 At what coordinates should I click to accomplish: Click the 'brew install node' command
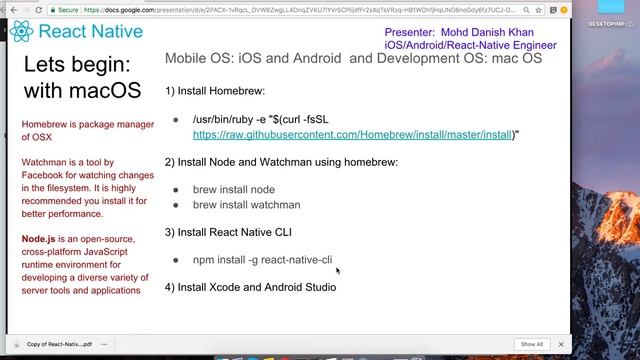click(x=234, y=190)
